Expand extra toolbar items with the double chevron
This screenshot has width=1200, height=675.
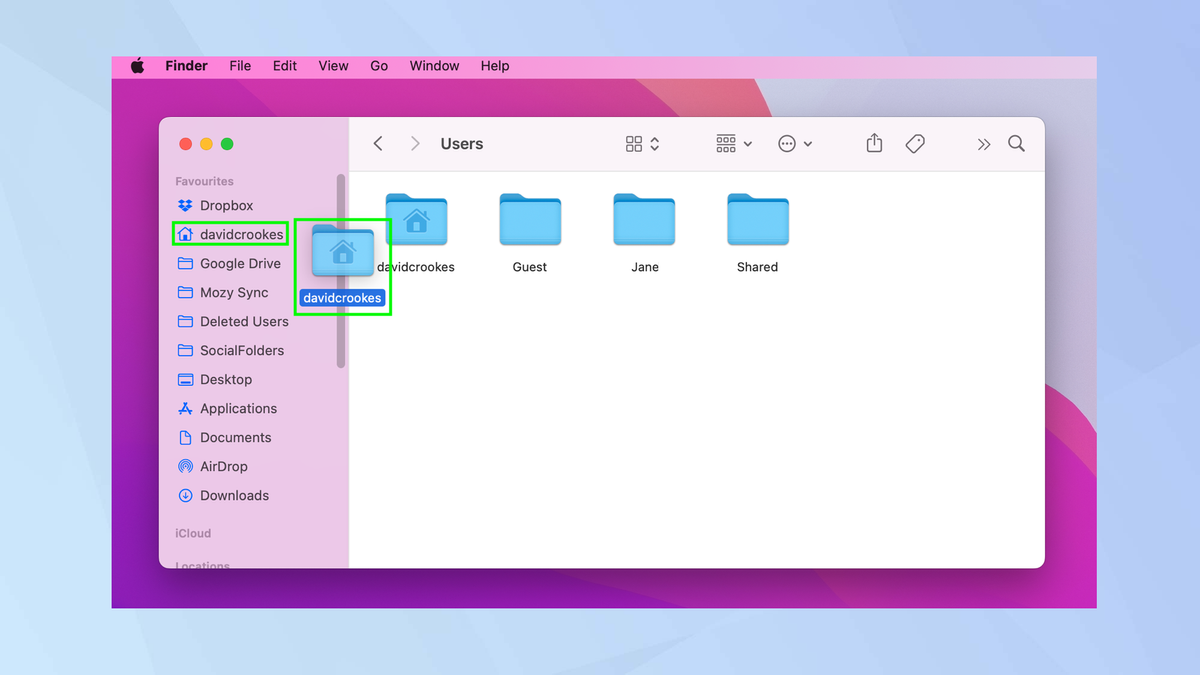983,144
